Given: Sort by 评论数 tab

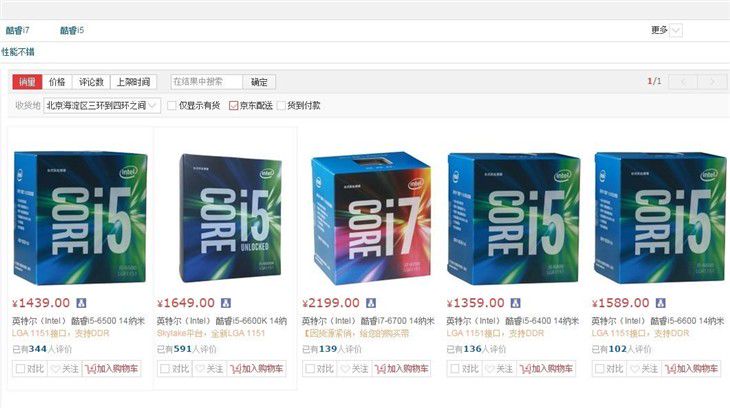Looking at the screenshot, I should click(x=91, y=82).
